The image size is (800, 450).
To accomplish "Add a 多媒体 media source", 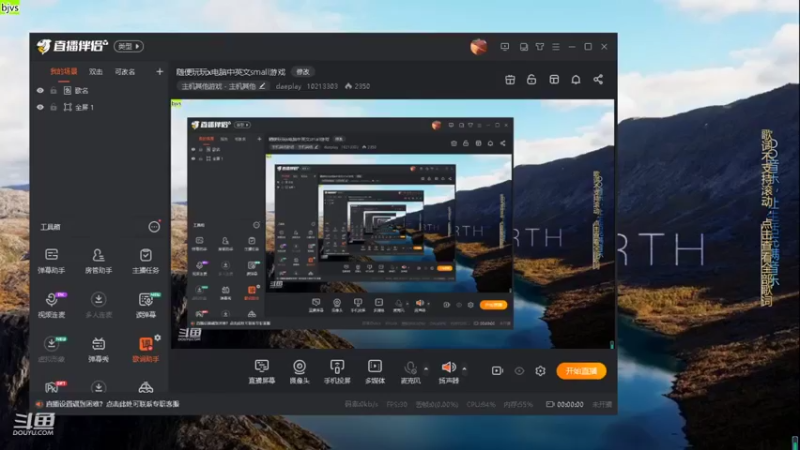I will coord(375,371).
